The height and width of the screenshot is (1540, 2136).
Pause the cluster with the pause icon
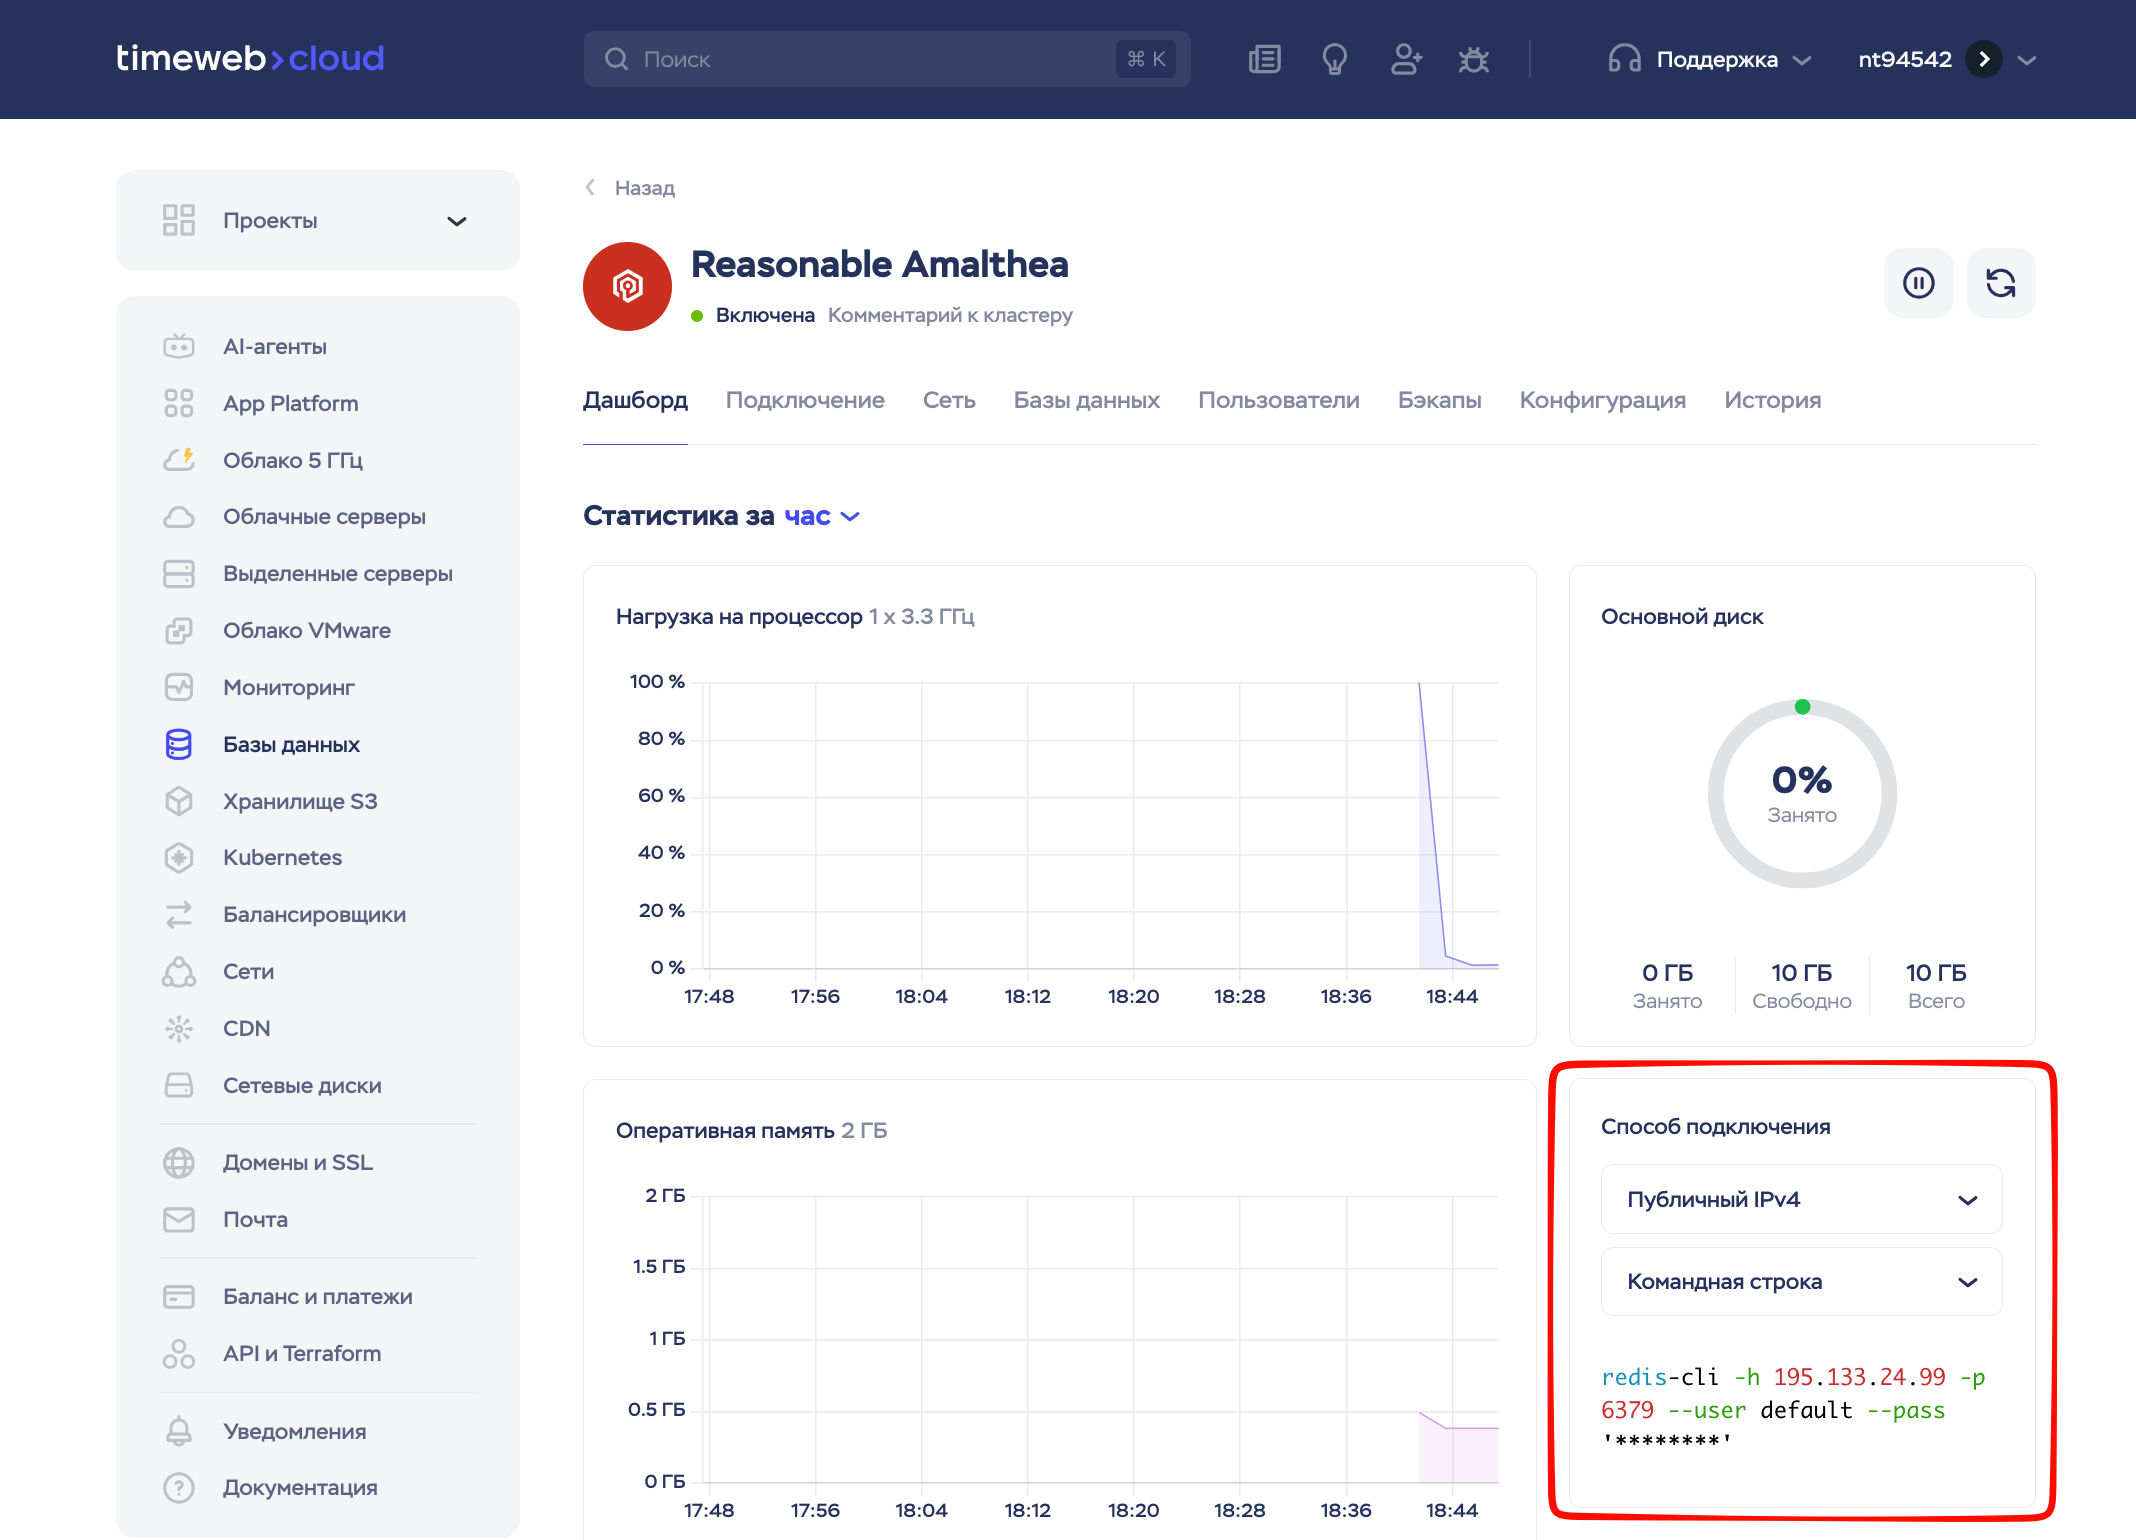[1918, 283]
